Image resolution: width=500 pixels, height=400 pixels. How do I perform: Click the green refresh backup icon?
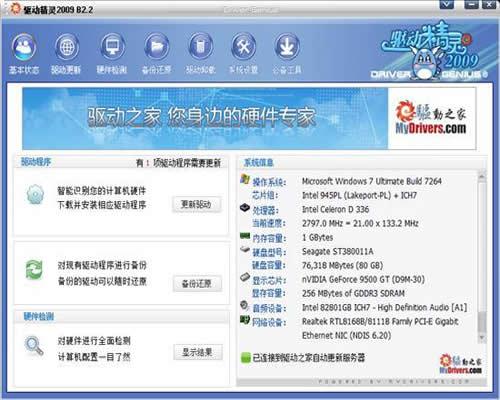34,269
